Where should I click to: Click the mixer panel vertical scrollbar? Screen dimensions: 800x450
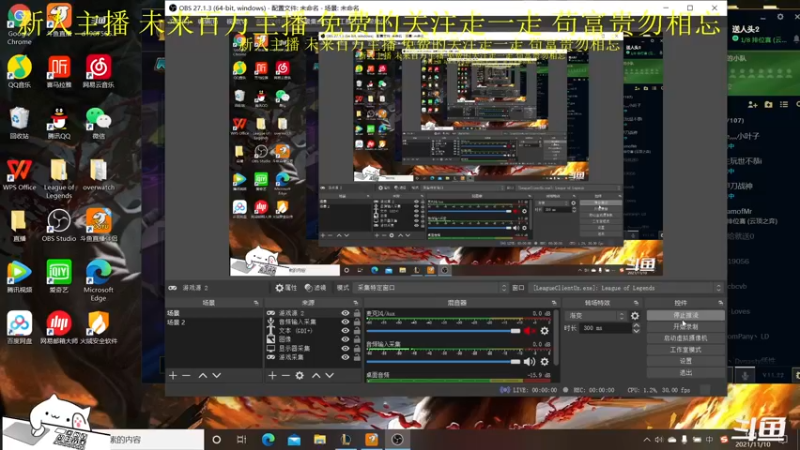coord(557,338)
